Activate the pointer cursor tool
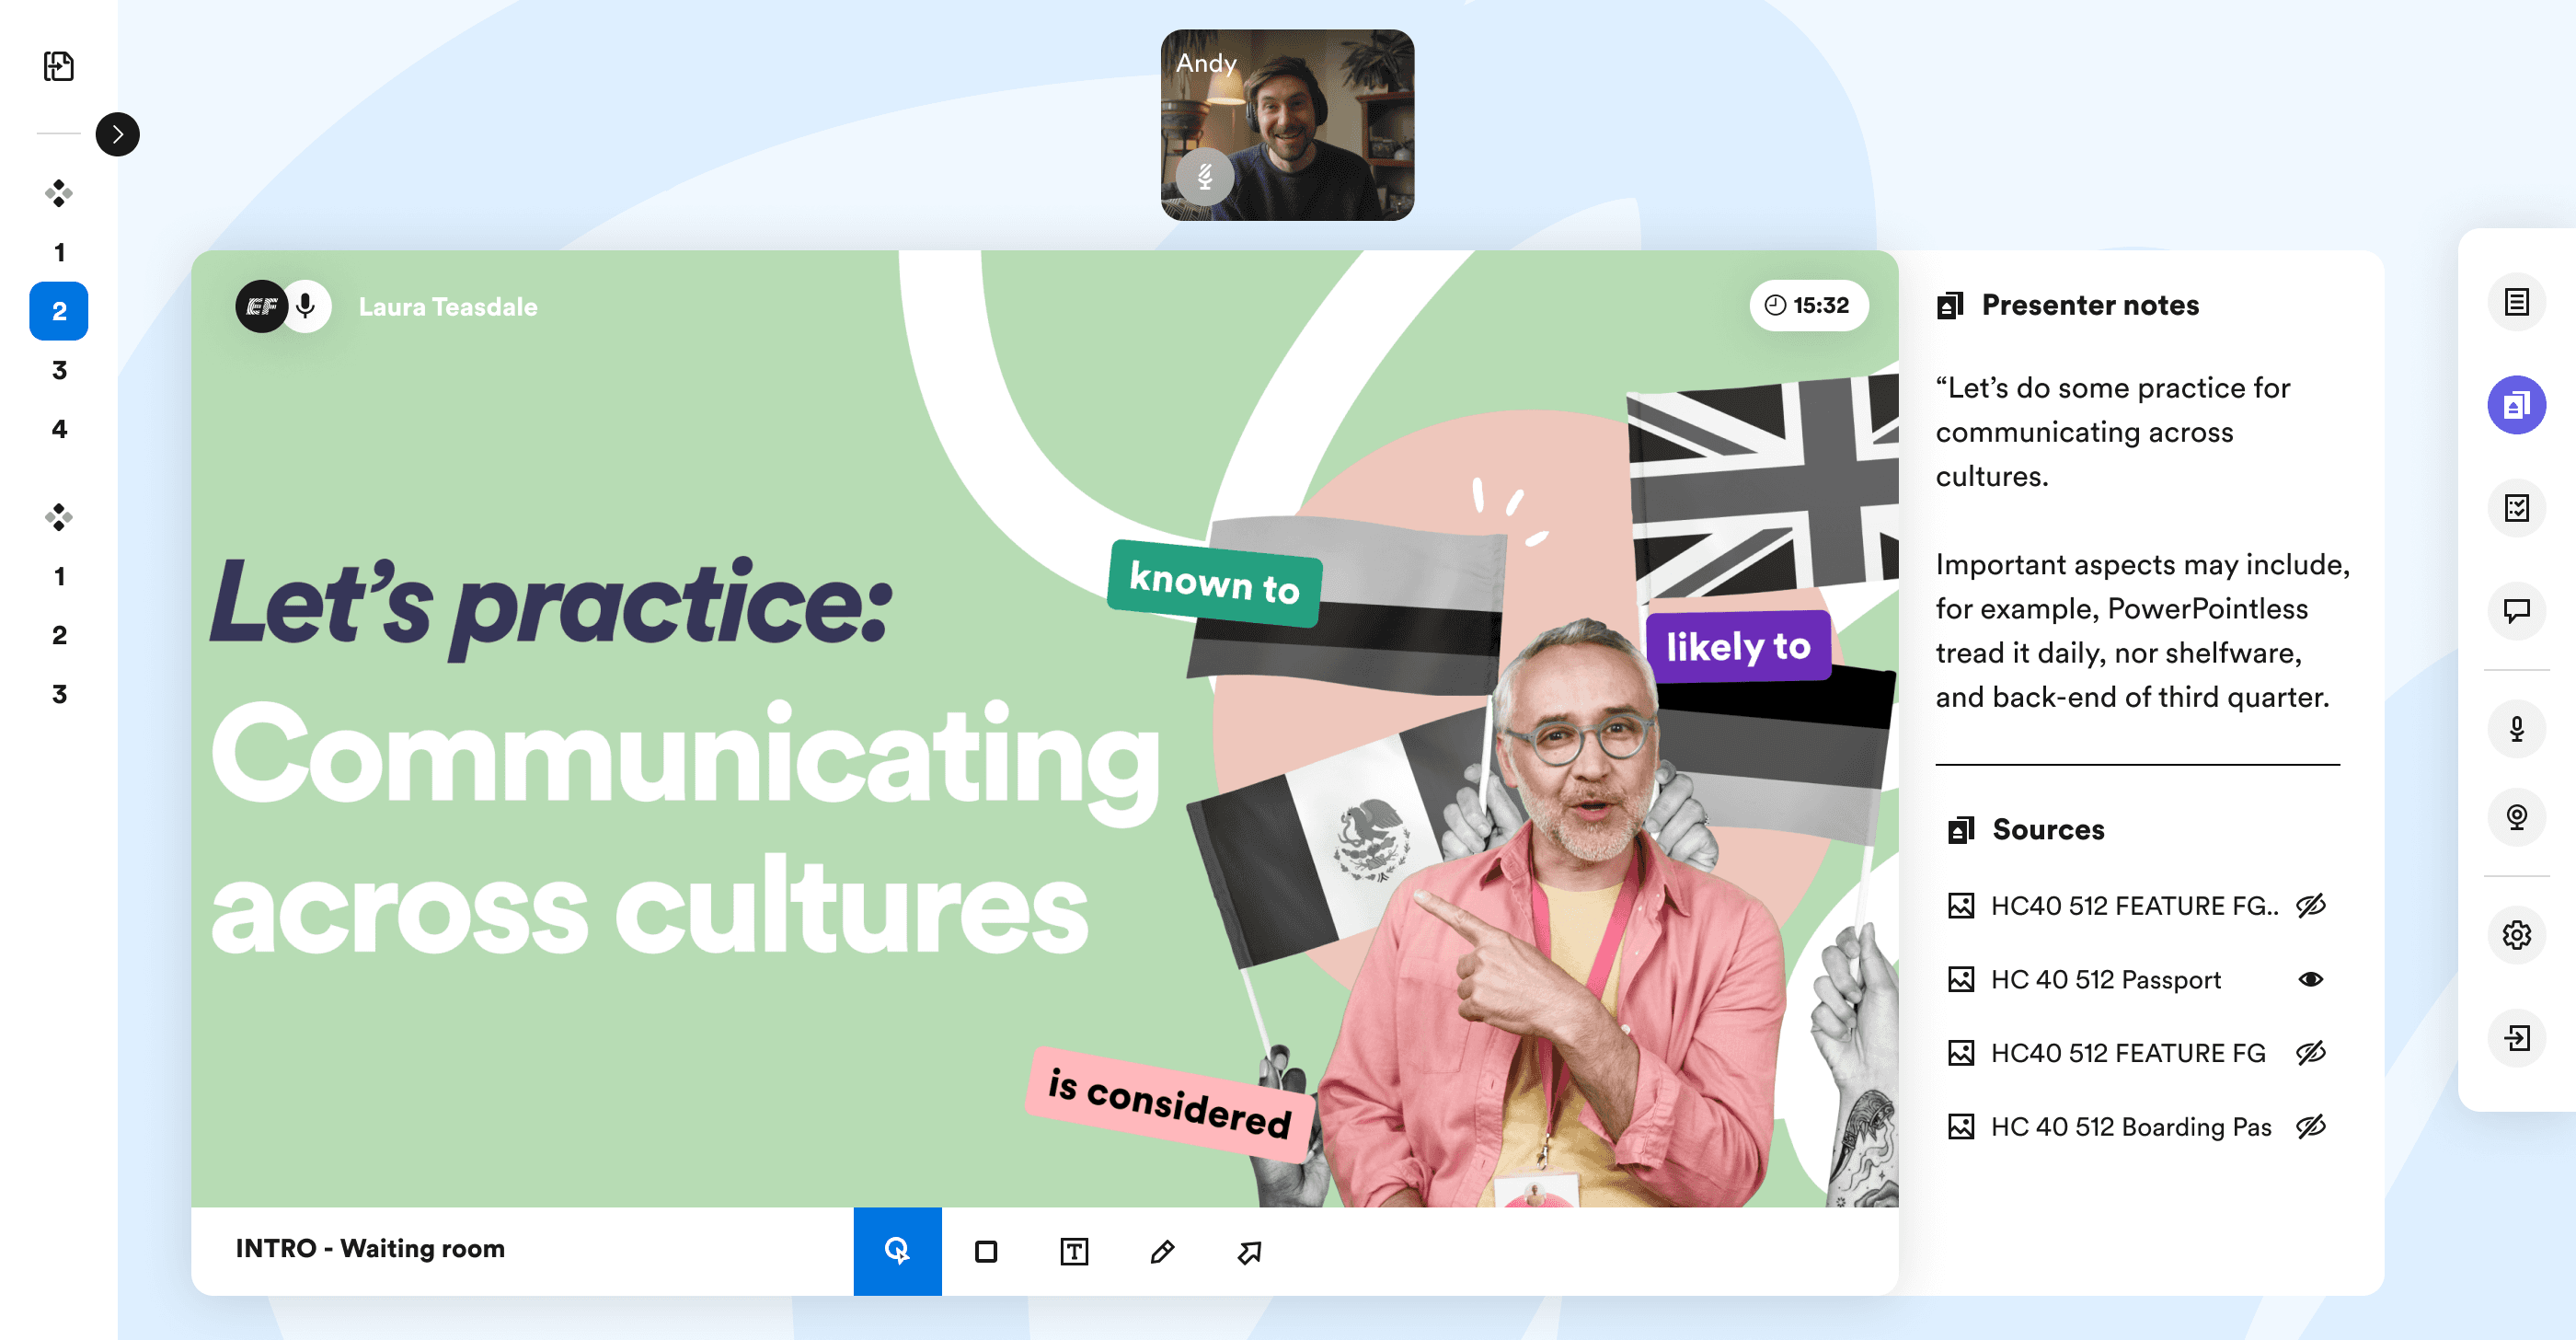Image resolution: width=2576 pixels, height=1340 pixels. point(897,1251)
